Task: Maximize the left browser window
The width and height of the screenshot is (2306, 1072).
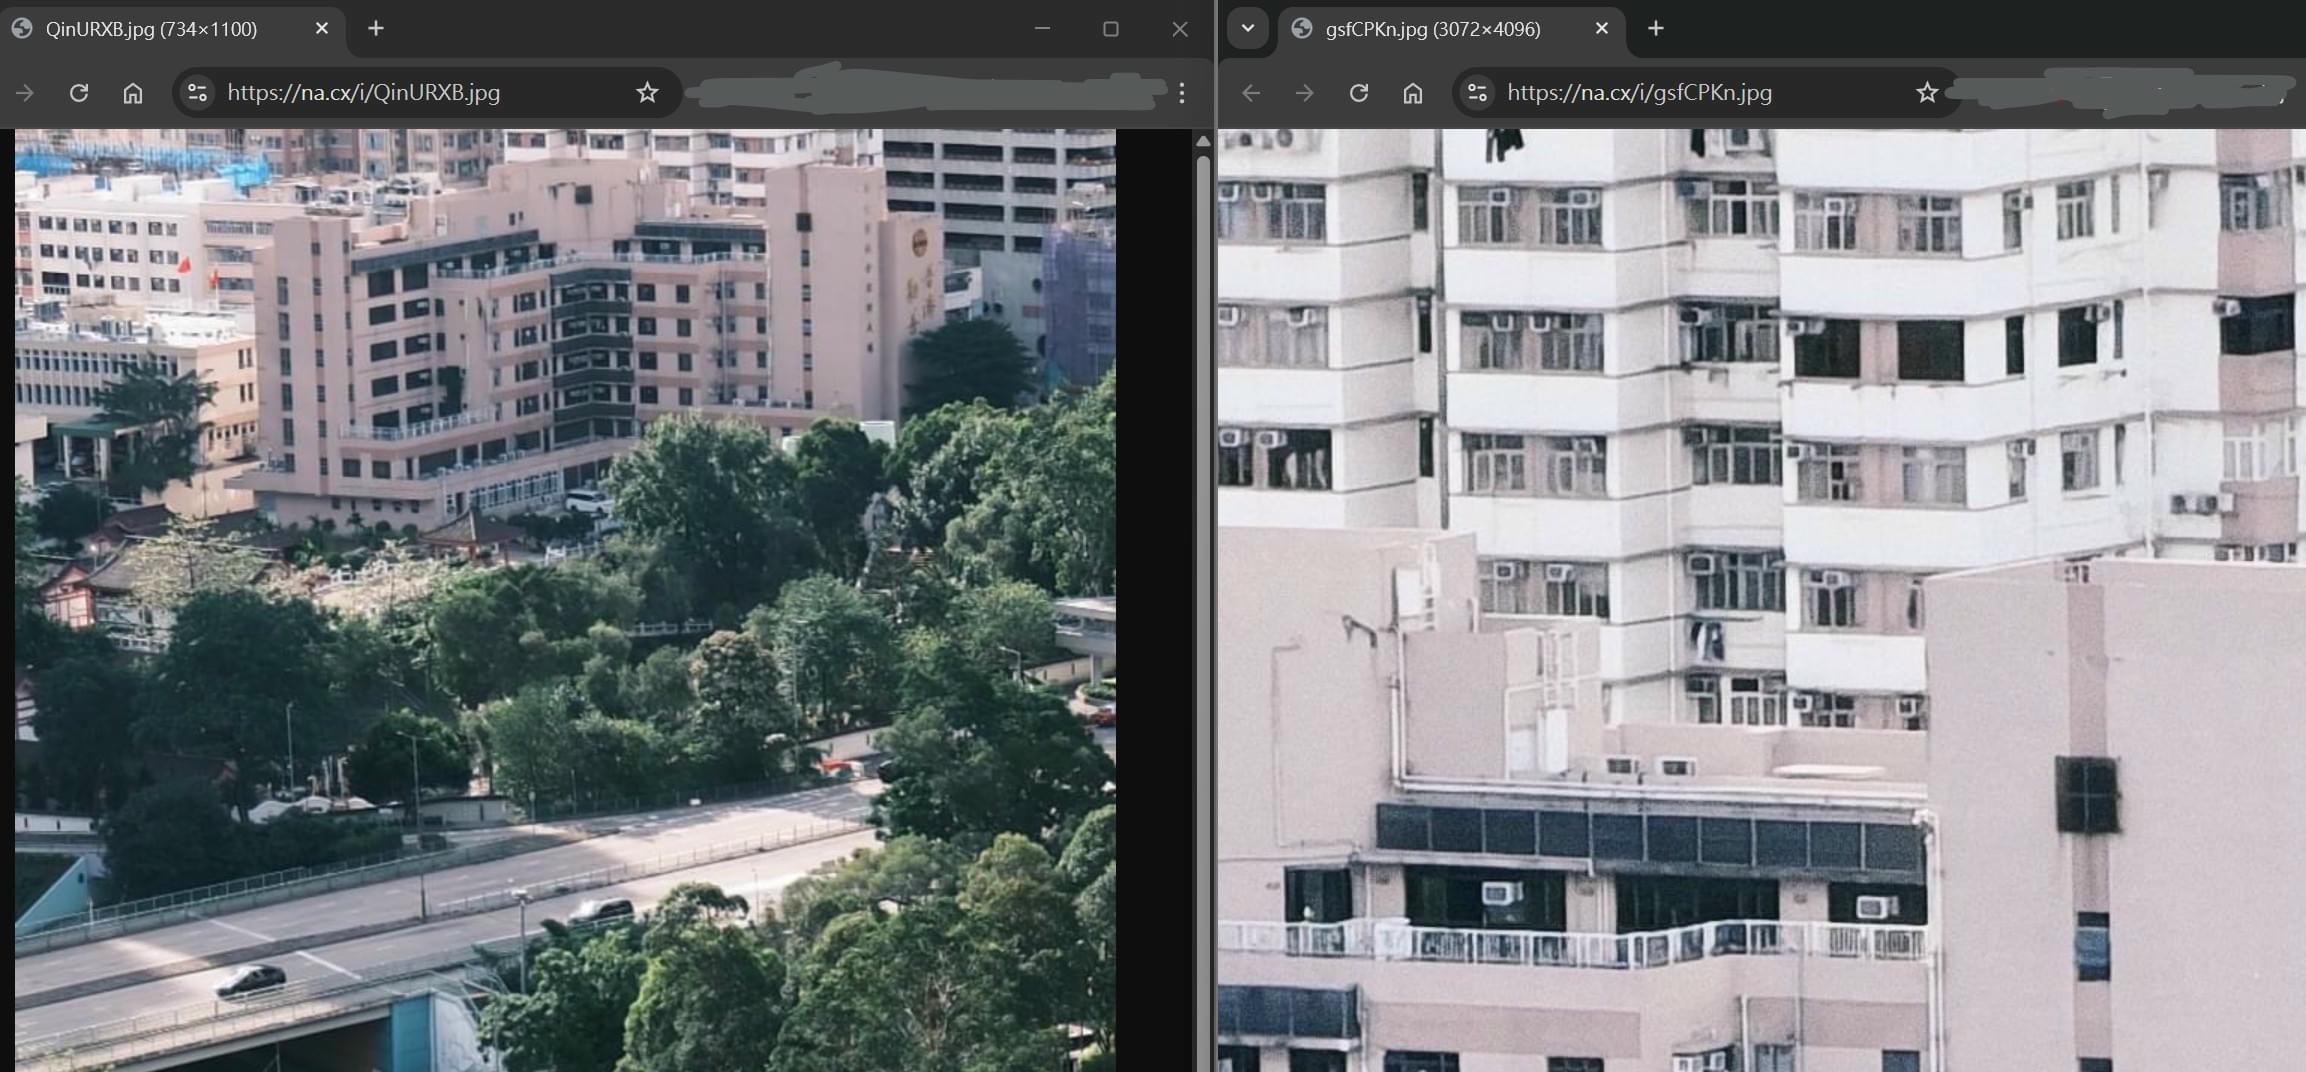Action: pyautogui.click(x=1110, y=29)
